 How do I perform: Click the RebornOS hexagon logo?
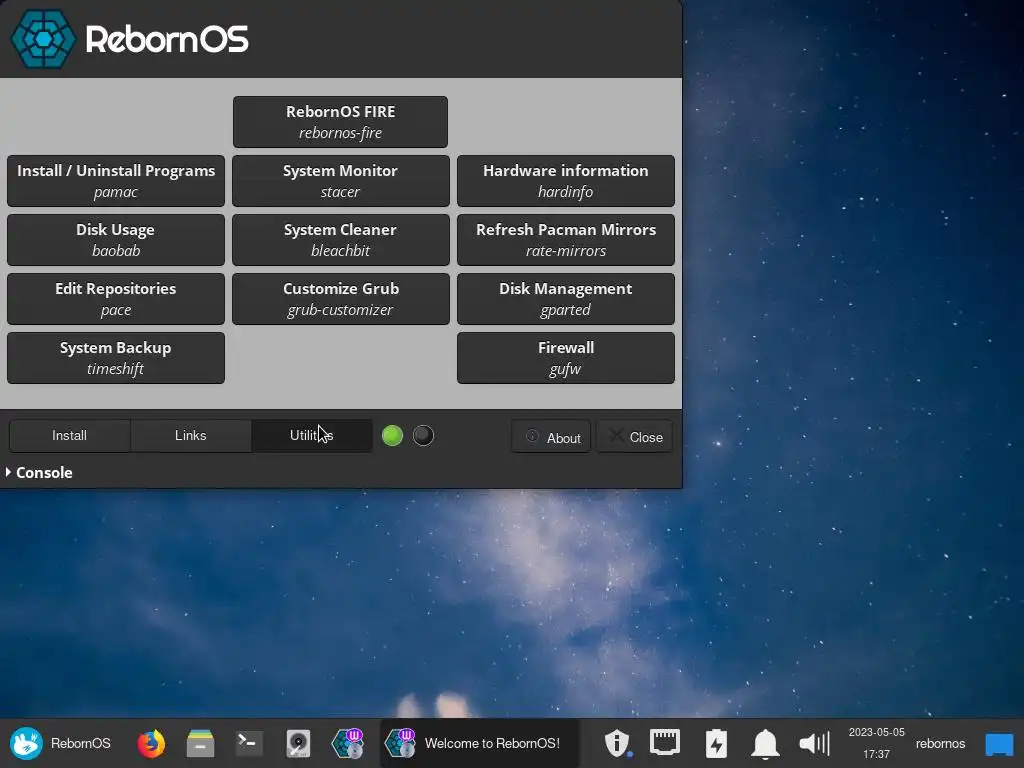coord(43,39)
